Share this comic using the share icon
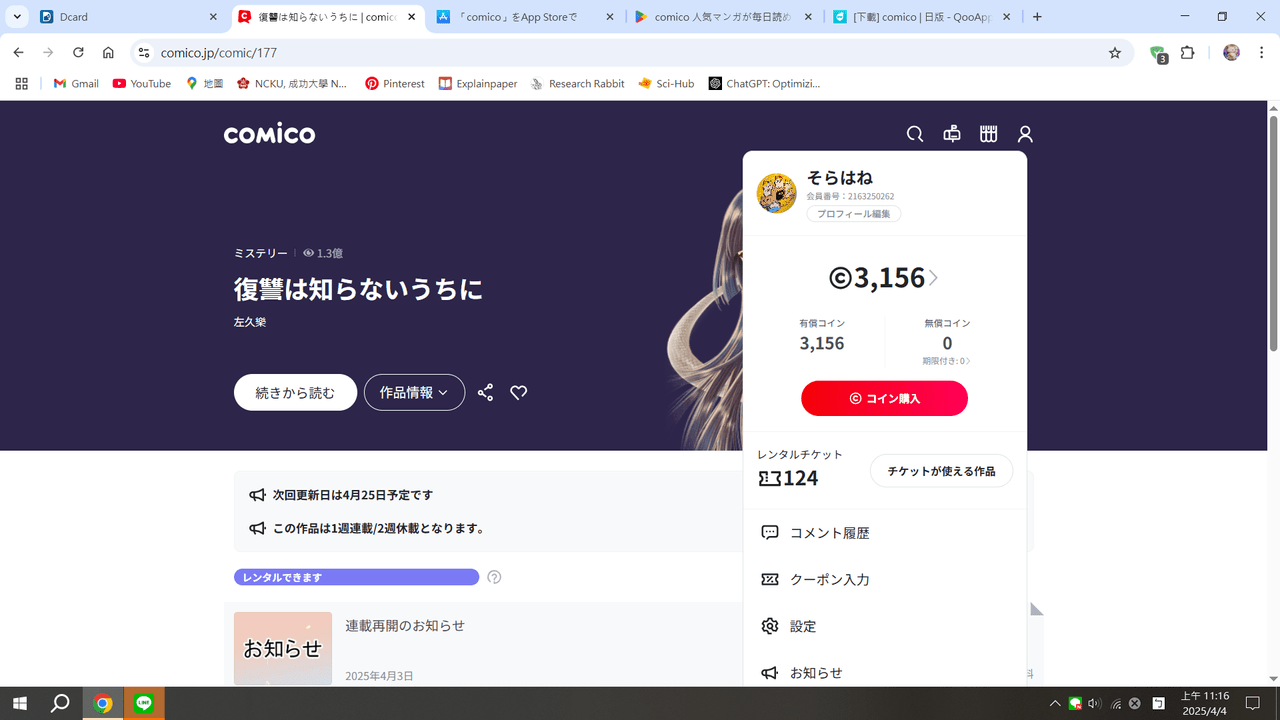Screen dimensions: 1280x720 pyautogui.click(x=485, y=393)
